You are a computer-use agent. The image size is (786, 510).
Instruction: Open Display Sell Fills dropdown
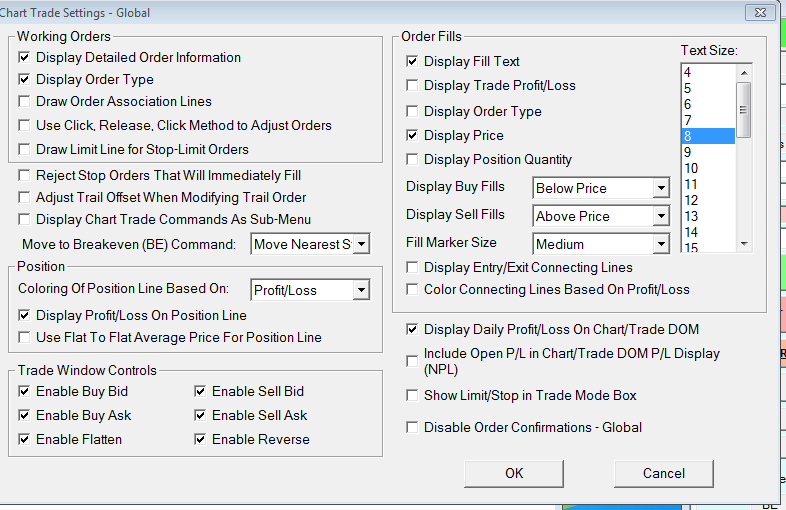pyautogui.click(x=660, y=216)
